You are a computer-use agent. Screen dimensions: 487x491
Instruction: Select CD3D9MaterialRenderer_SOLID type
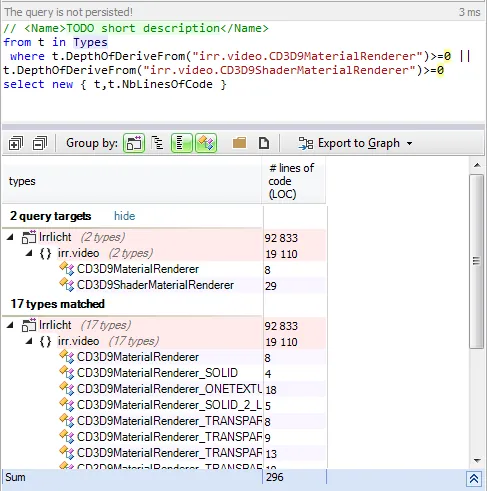[x=157, y=373]
